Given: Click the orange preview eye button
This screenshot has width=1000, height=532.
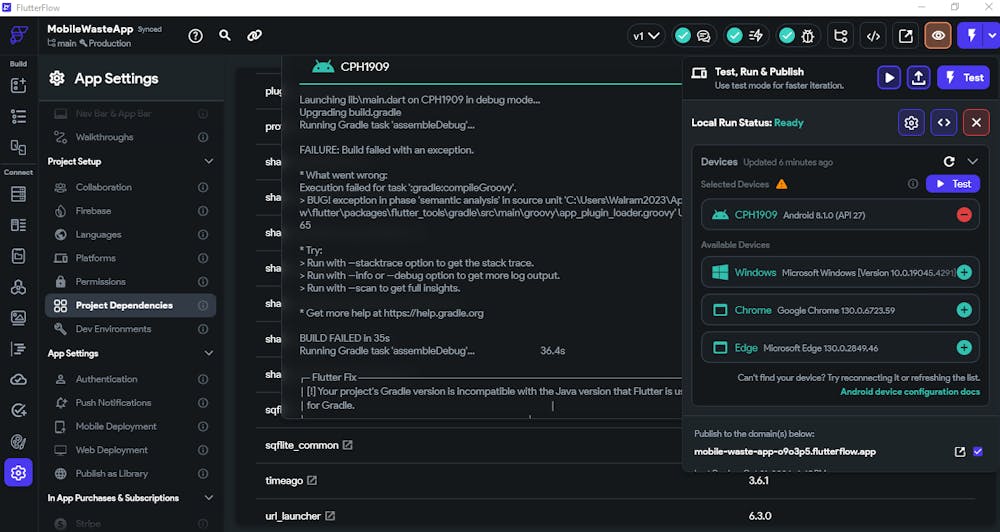Looking at the screenshot, I should click(938, 36).
